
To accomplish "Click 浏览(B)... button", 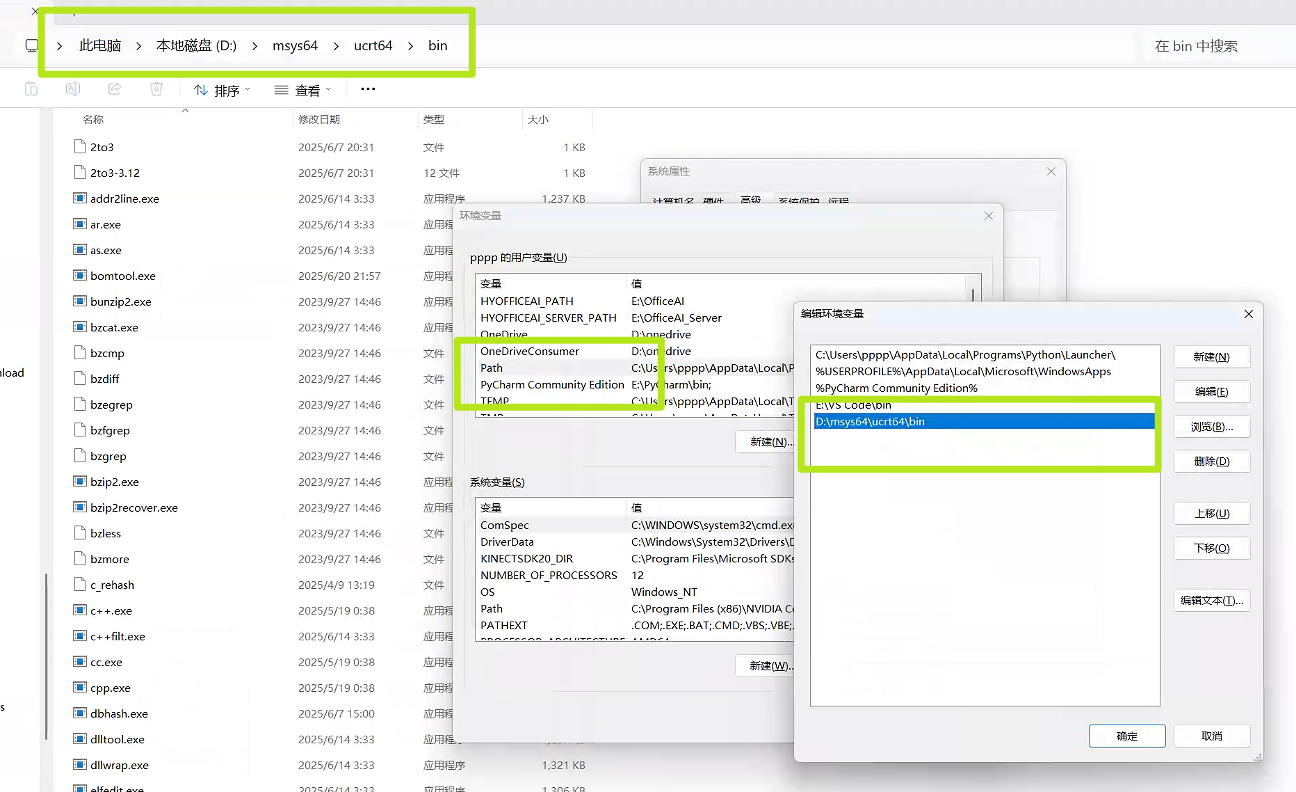I will 1211,427.
